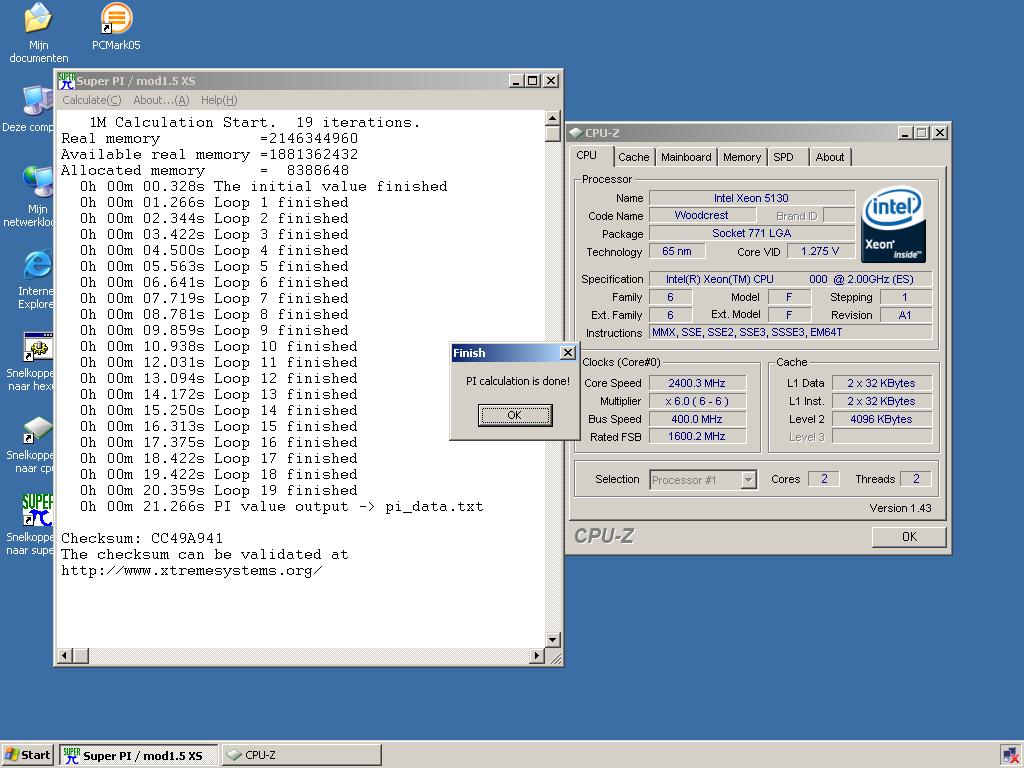Open the Calculate menu in Super PI
The width and height of the screenshot is (1024, 768).
(x=91, y=100)
